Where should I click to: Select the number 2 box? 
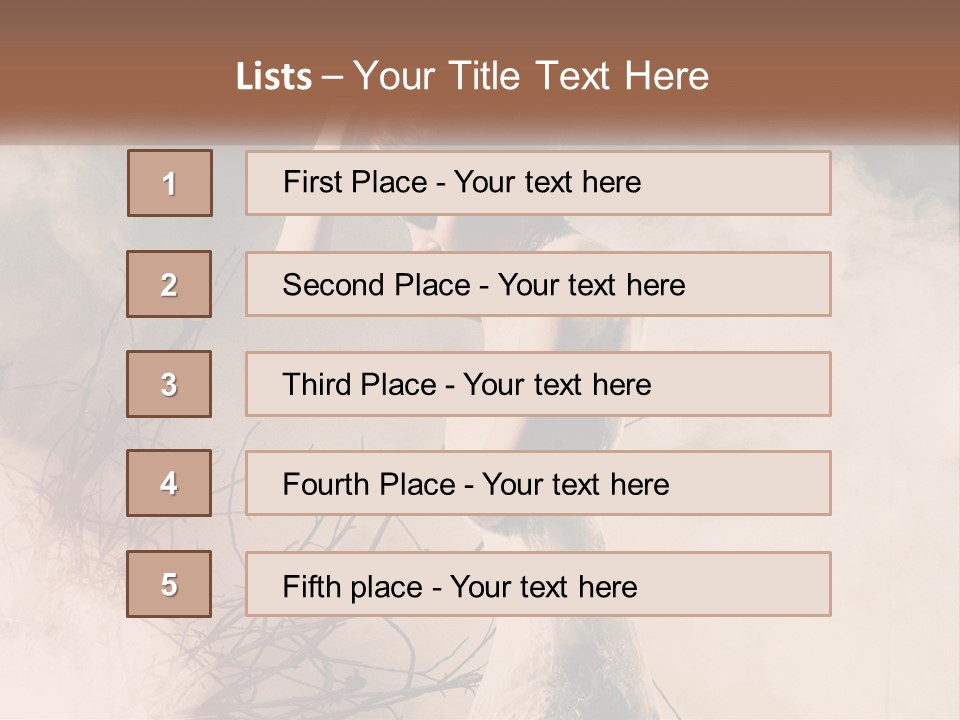(x=169, y=284)
